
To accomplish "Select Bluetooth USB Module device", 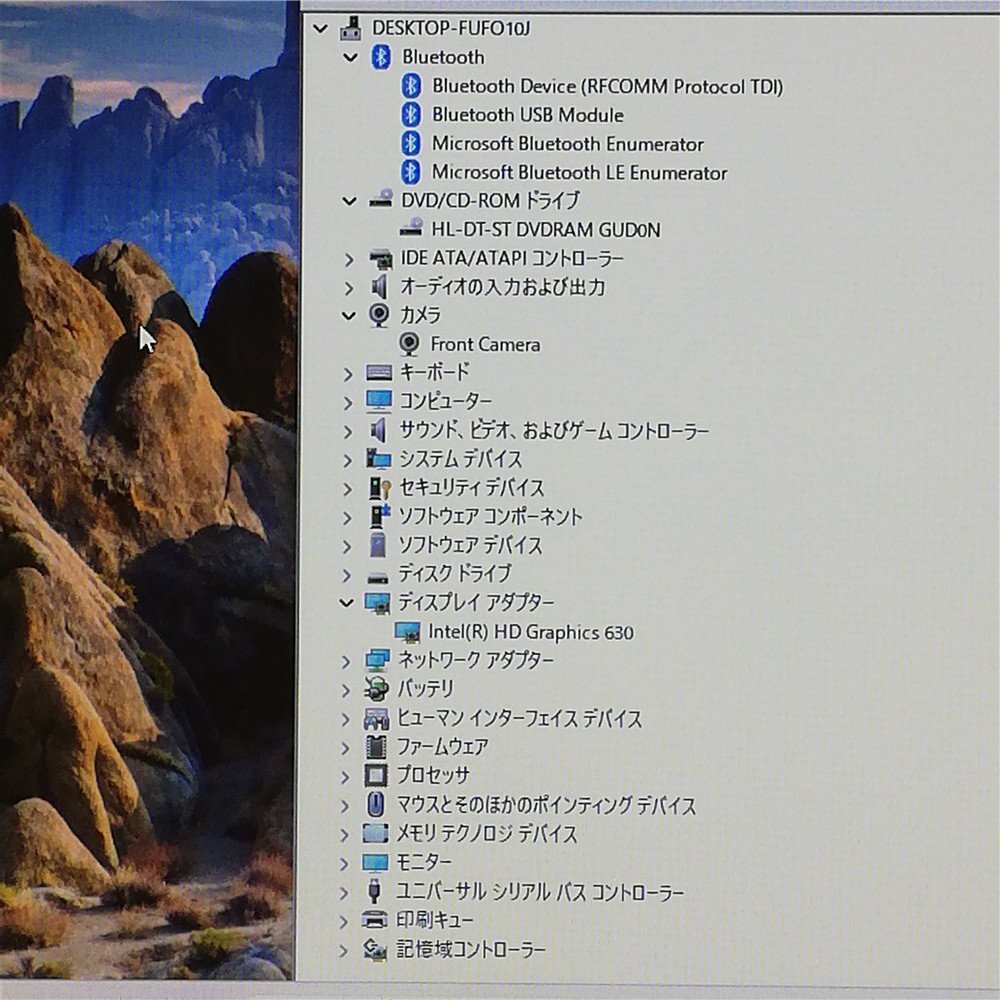I will pyautogui.click(x=528, y=115).
